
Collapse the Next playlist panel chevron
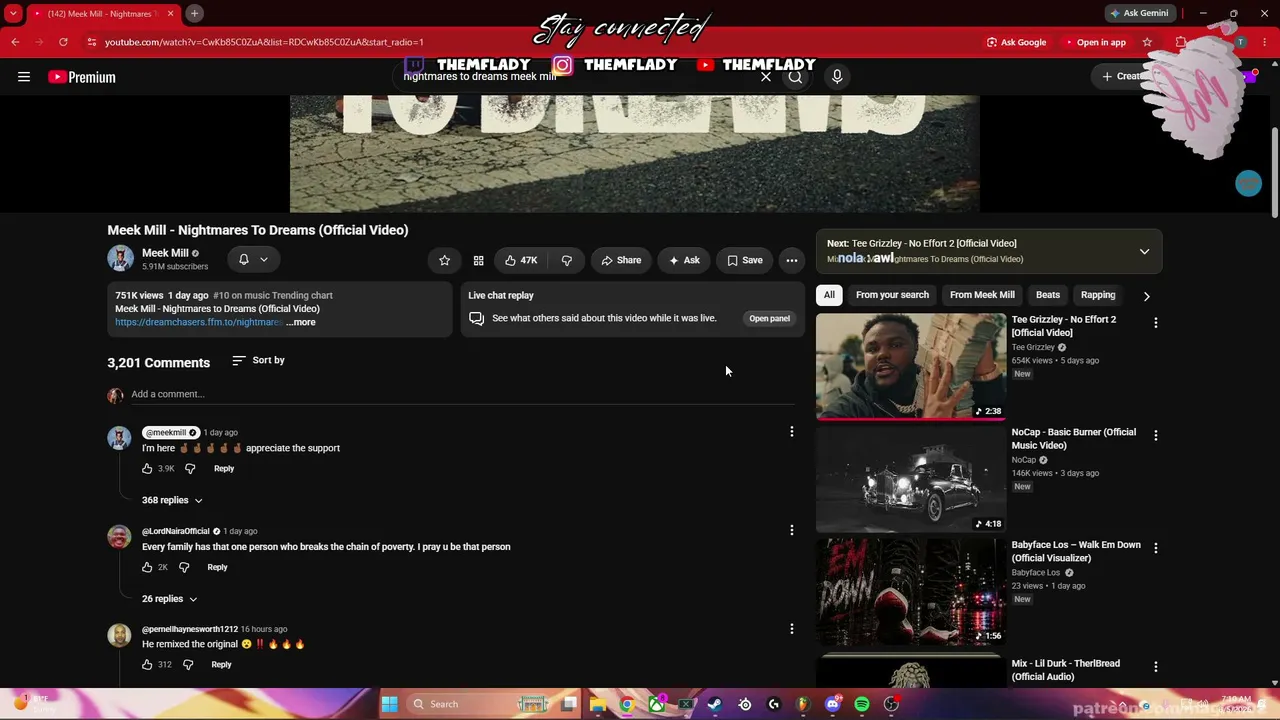1144,251
